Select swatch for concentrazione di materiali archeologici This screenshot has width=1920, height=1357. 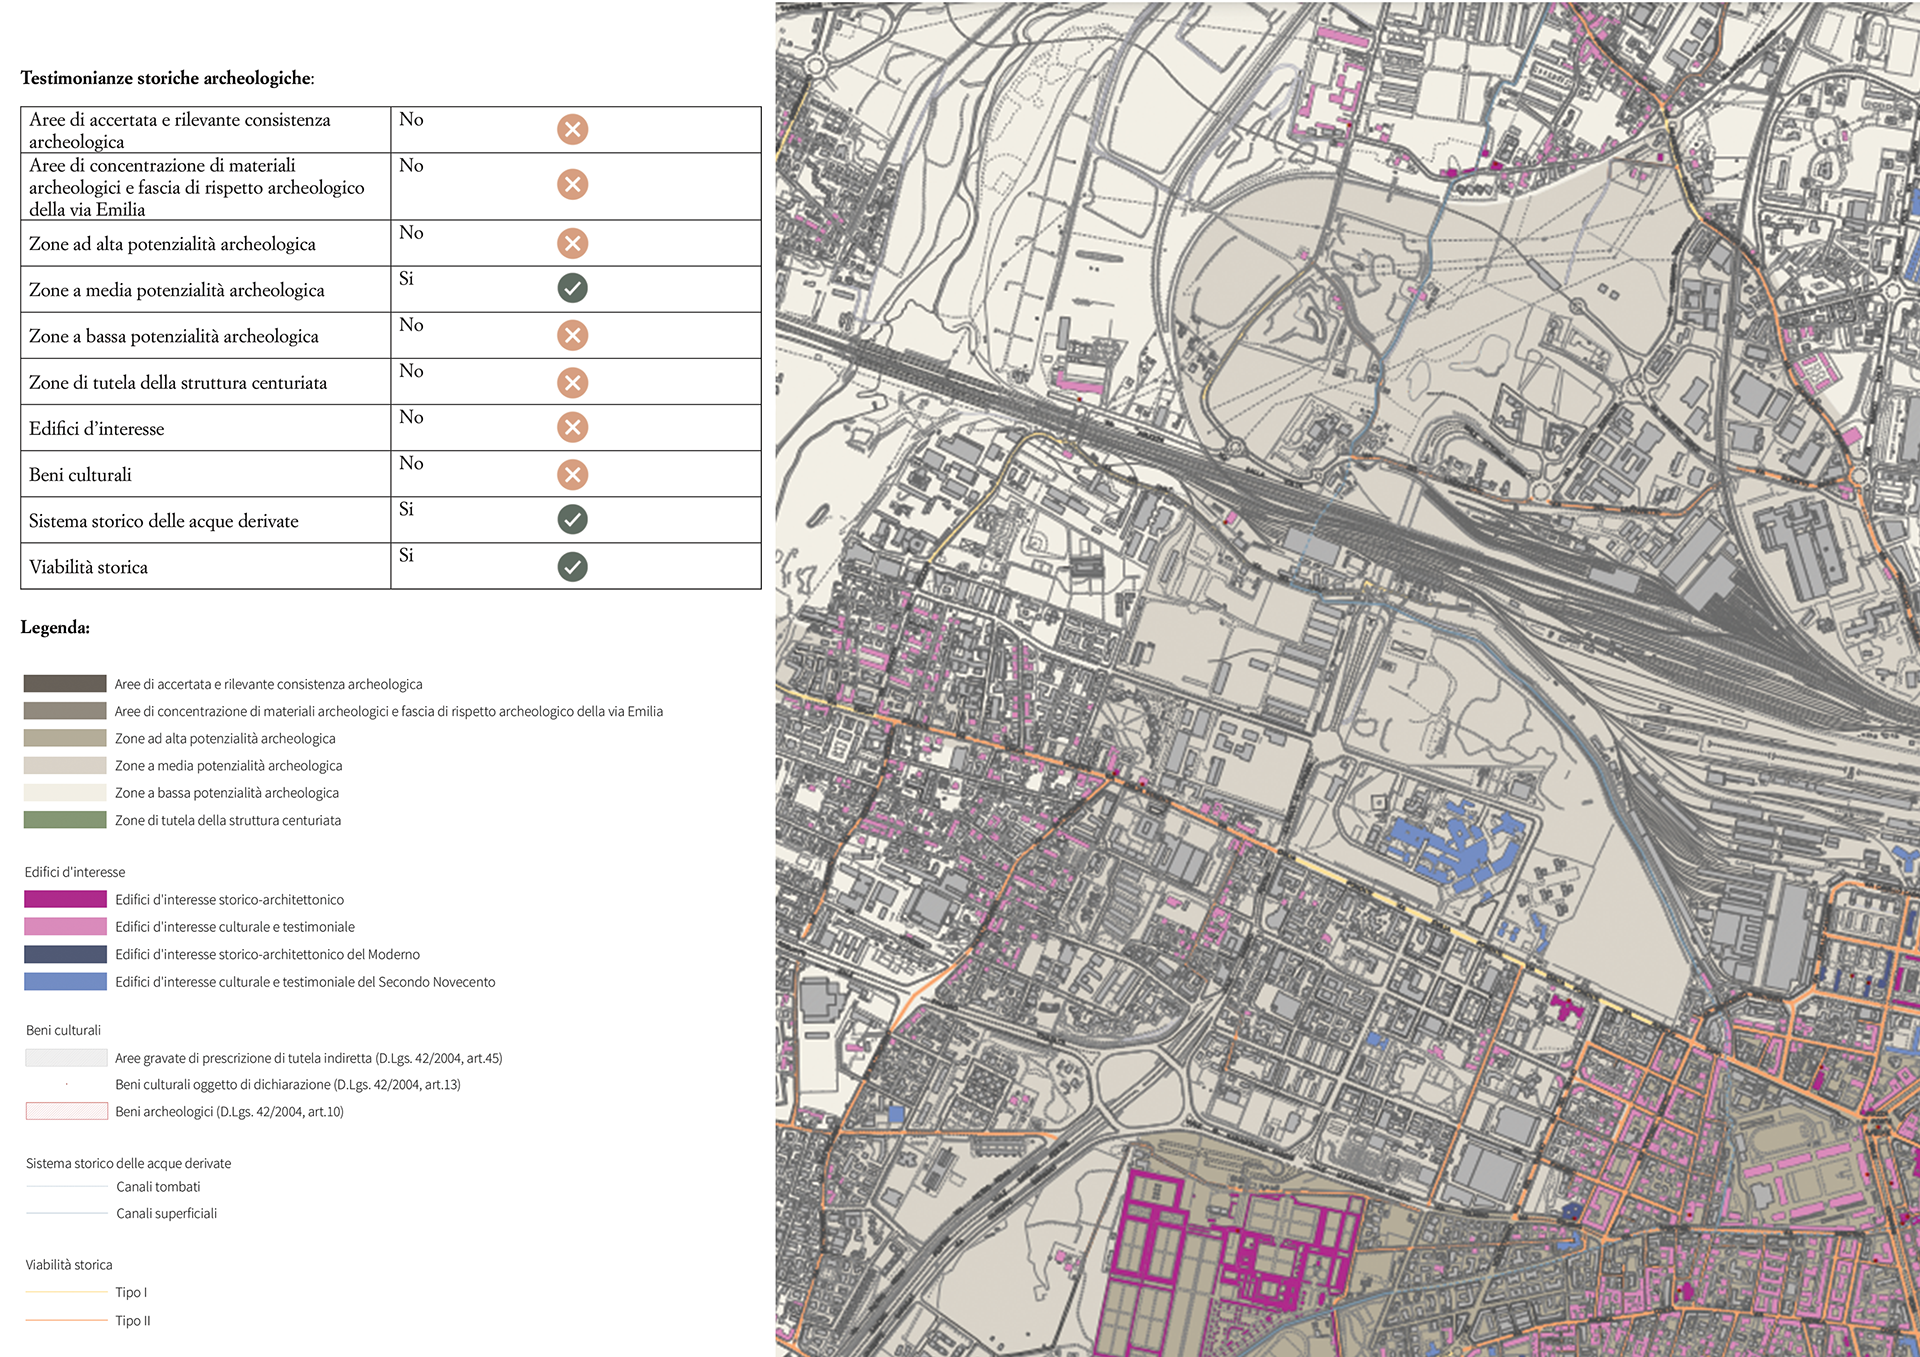[65, 711]
